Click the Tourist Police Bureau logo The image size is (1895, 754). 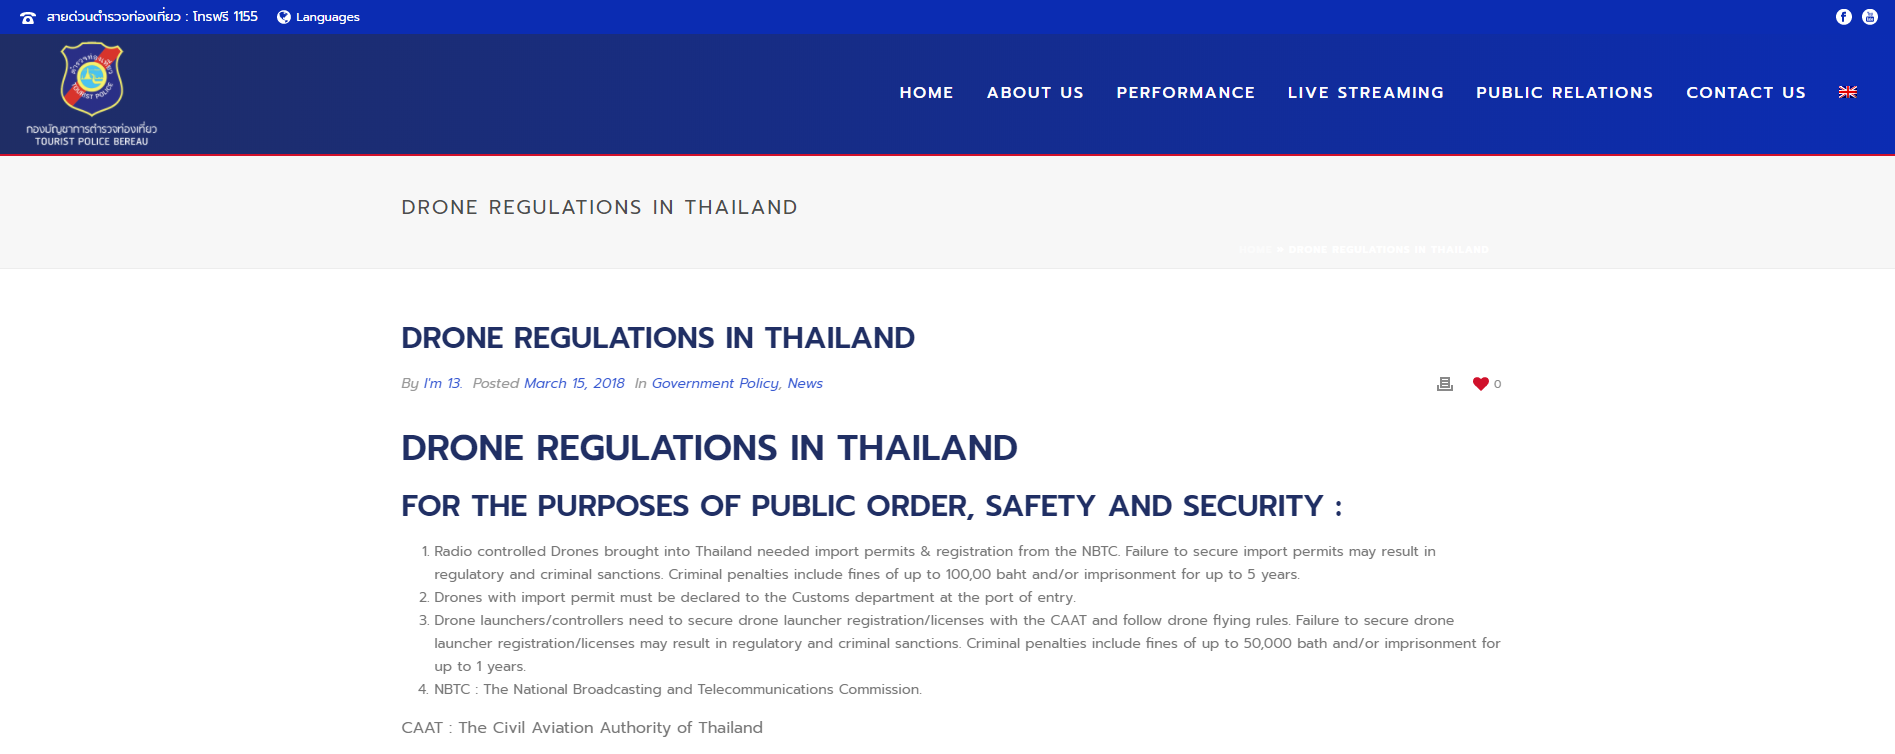point(92,94)
